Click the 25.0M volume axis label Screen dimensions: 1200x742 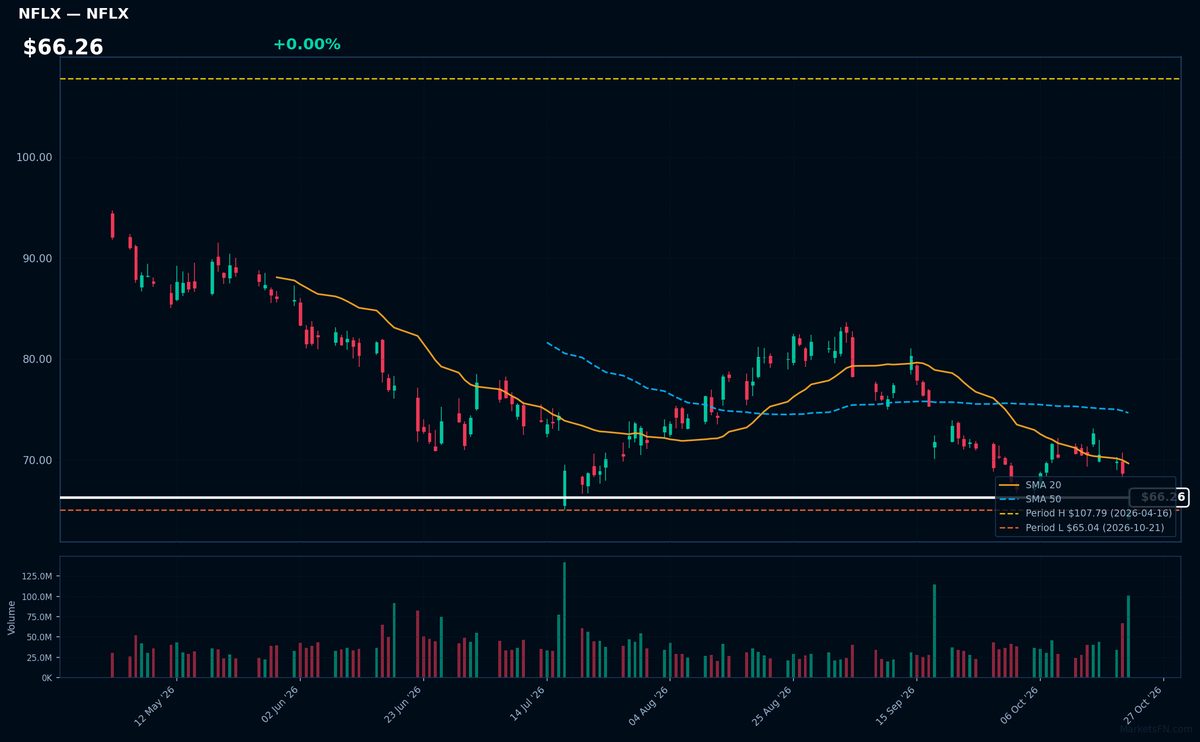(x=39, y=658)
